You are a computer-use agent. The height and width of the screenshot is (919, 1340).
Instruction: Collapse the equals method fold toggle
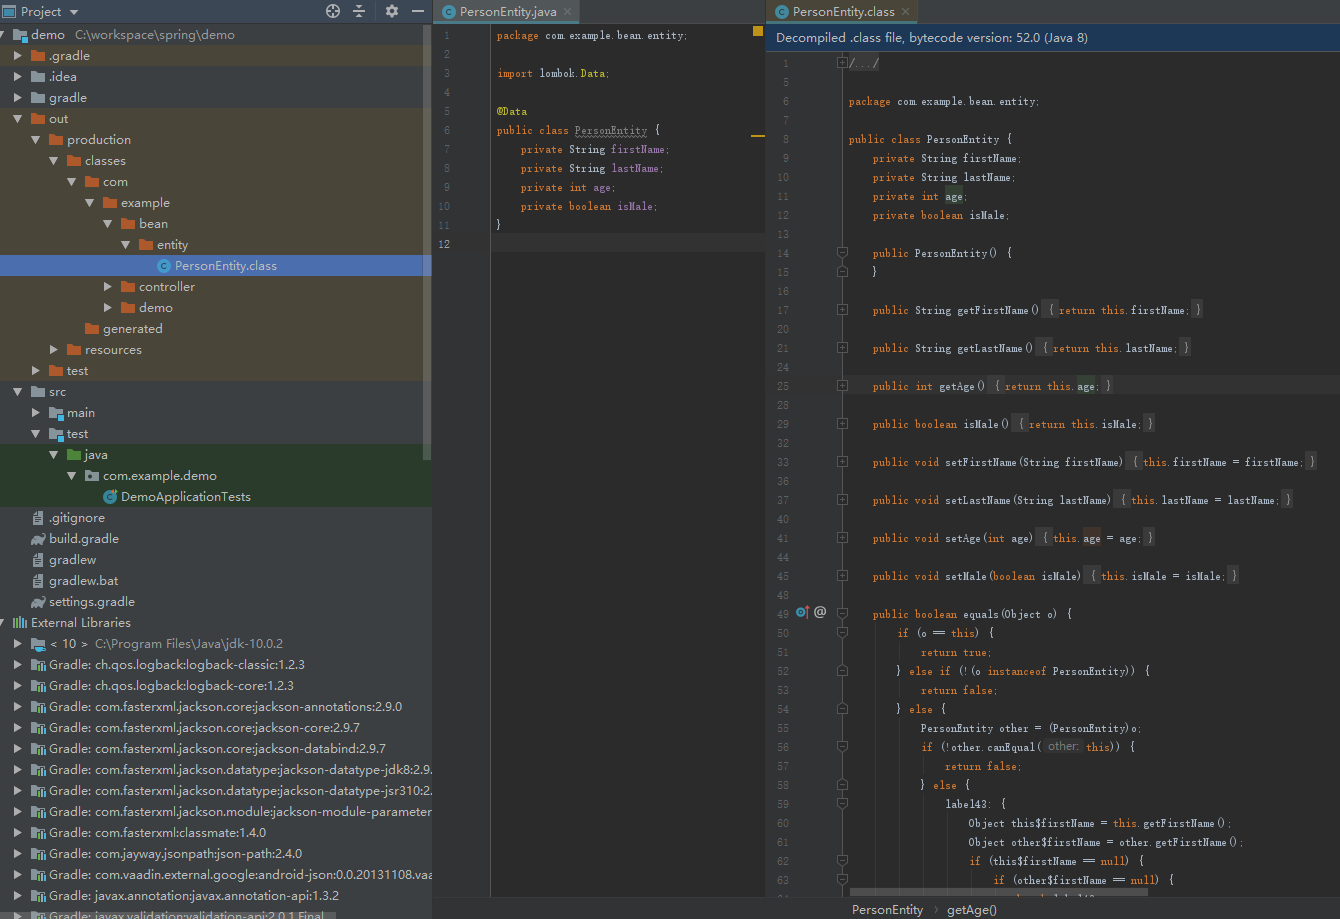tap(843, 614)
